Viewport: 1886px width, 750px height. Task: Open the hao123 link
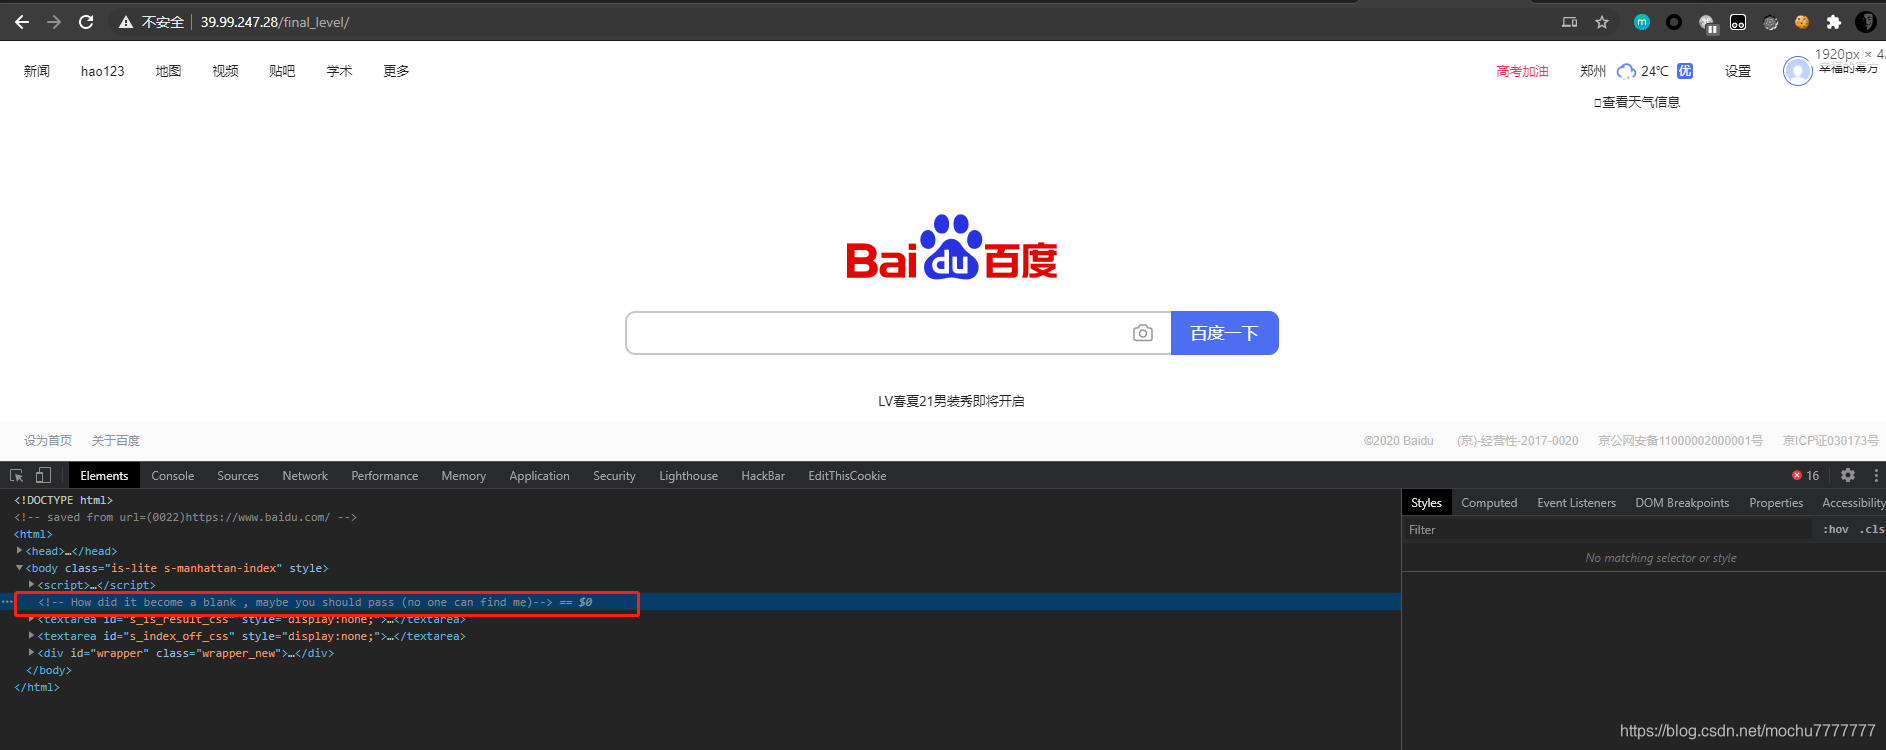click(x=103, y=71)
